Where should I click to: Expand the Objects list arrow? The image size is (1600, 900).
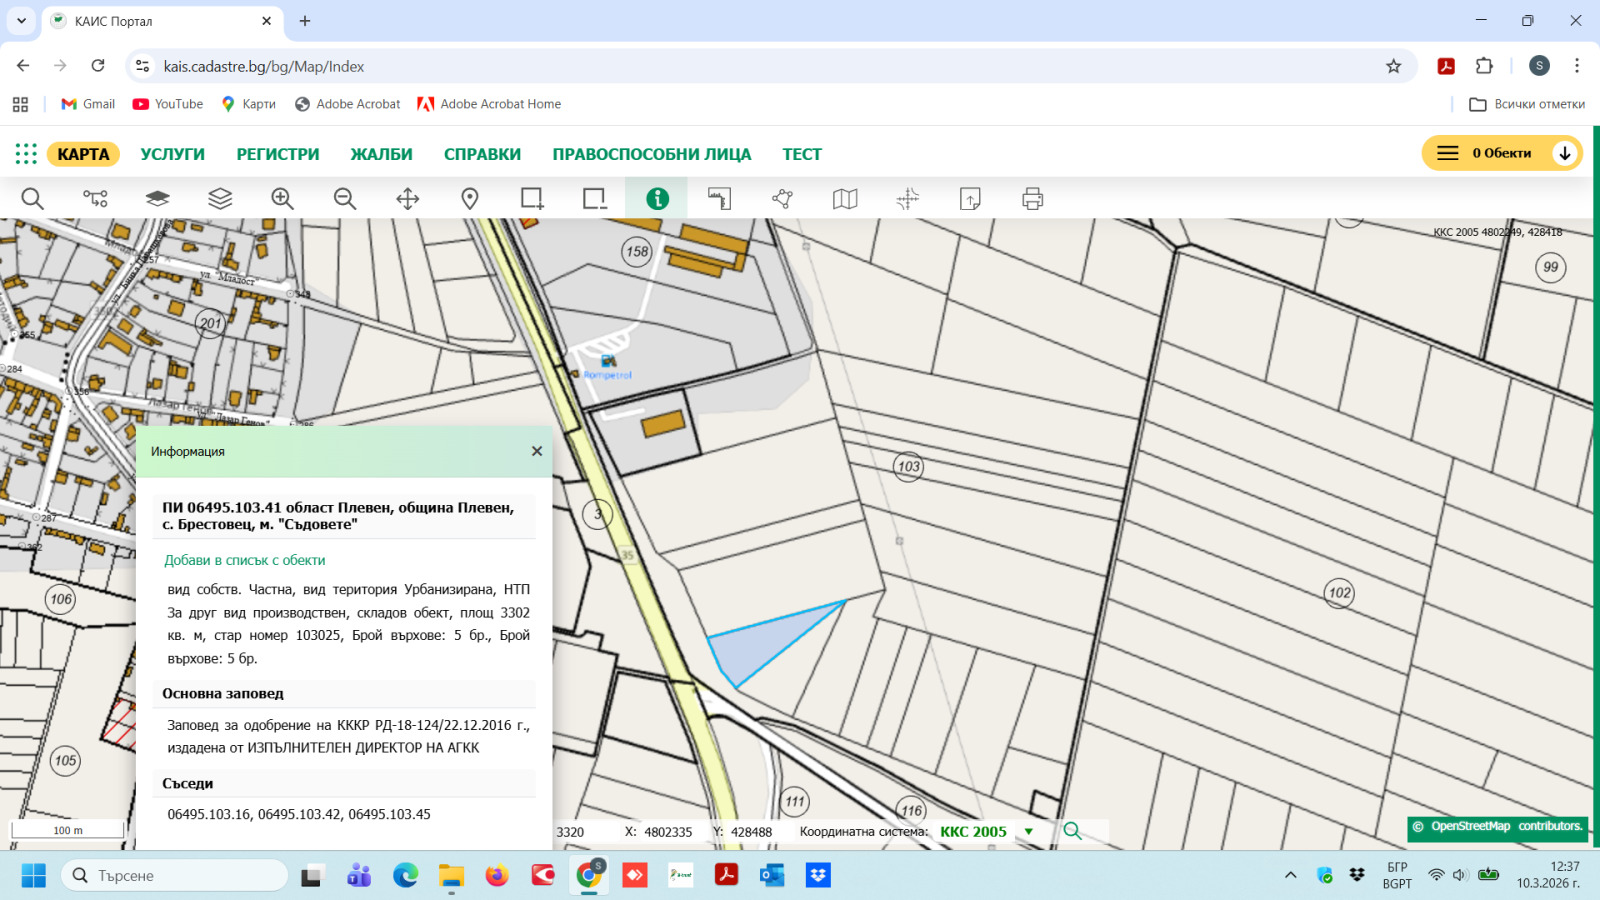(1565, 153)
